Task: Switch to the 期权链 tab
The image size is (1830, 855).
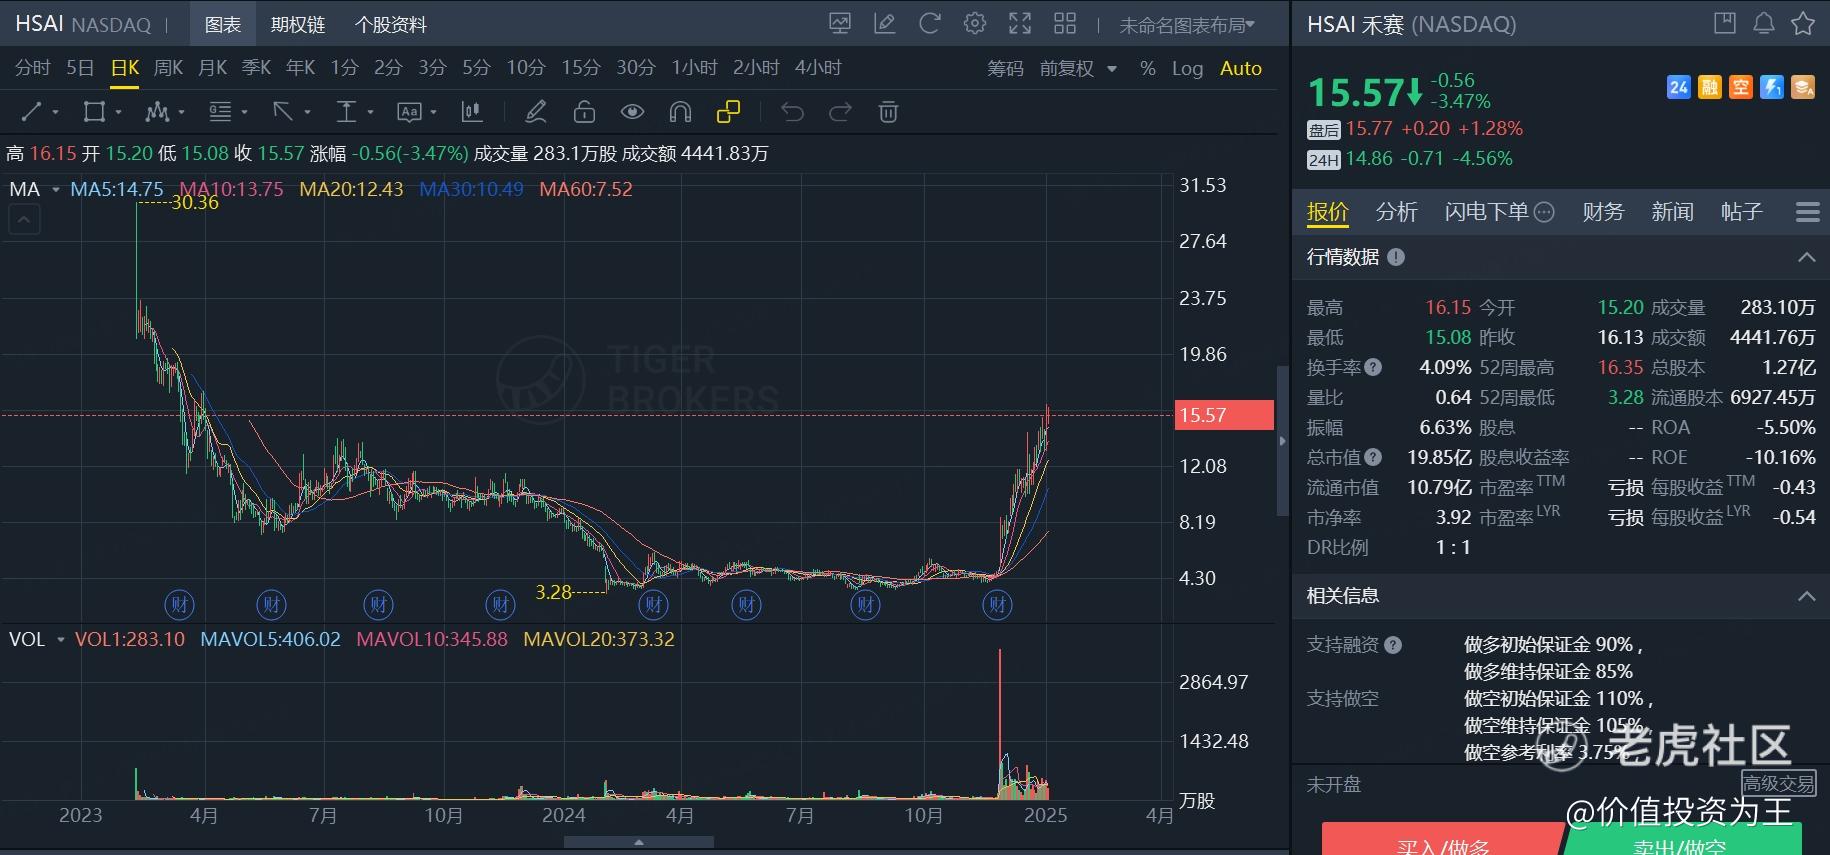Action: tap(298, 25)
